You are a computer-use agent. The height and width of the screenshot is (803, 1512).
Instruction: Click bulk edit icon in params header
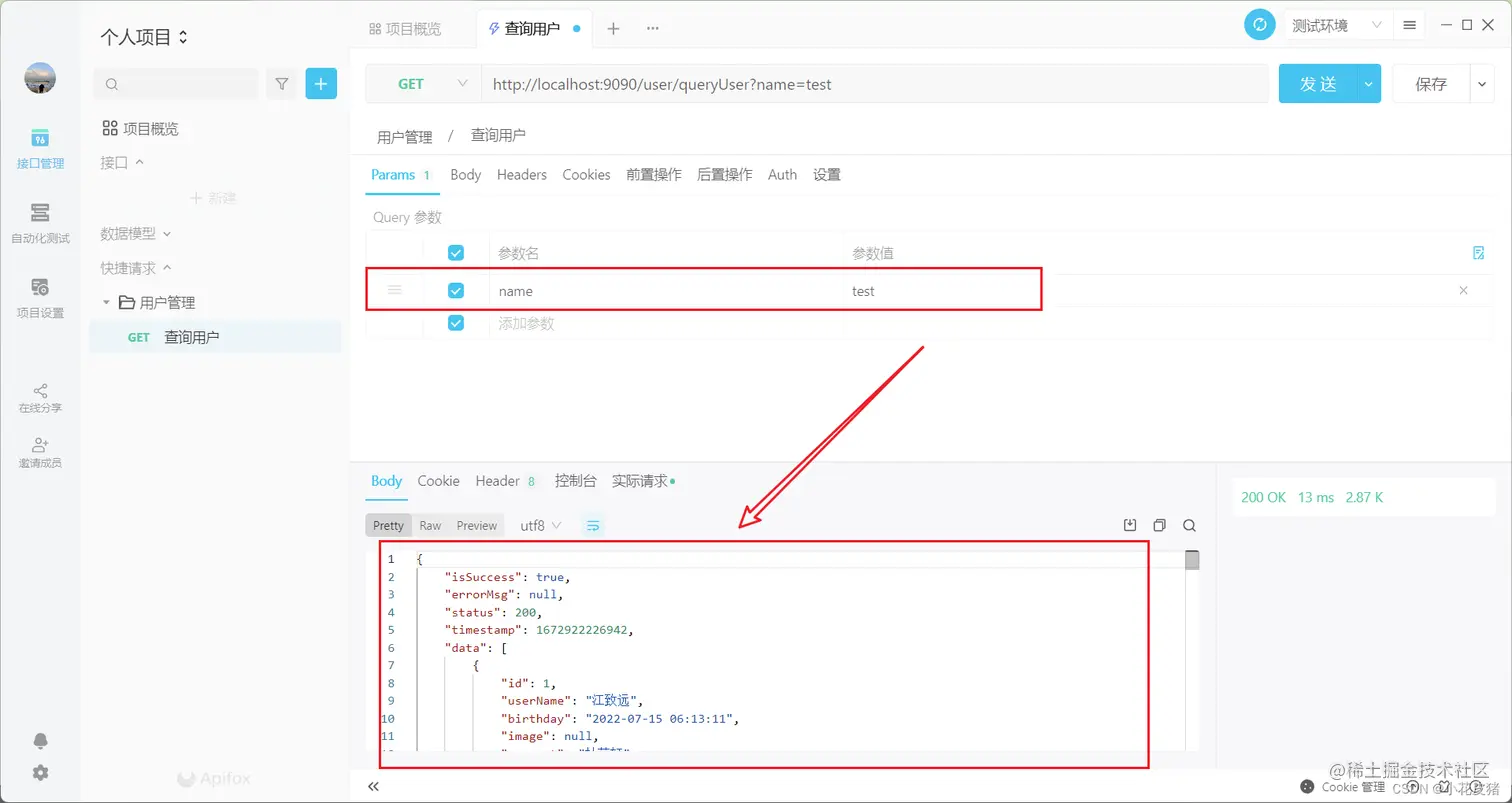click(1479, 253)
